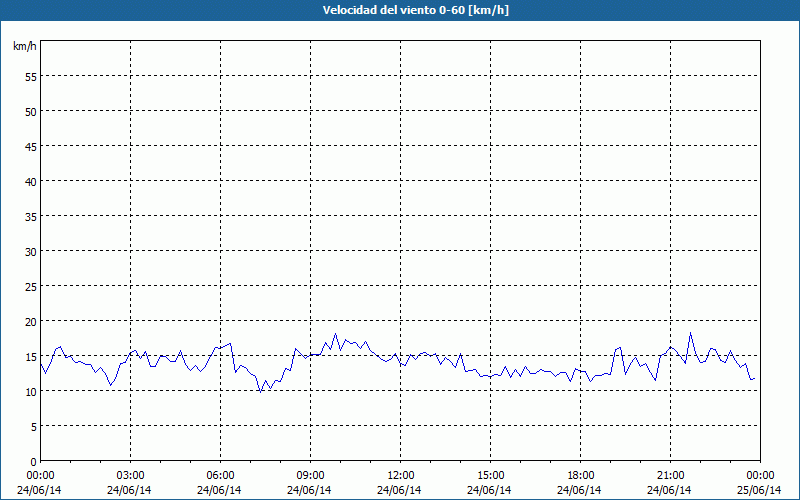Click the 21:00 time label
This screenshot has width=800, height=500.
(x=670, y=476)
